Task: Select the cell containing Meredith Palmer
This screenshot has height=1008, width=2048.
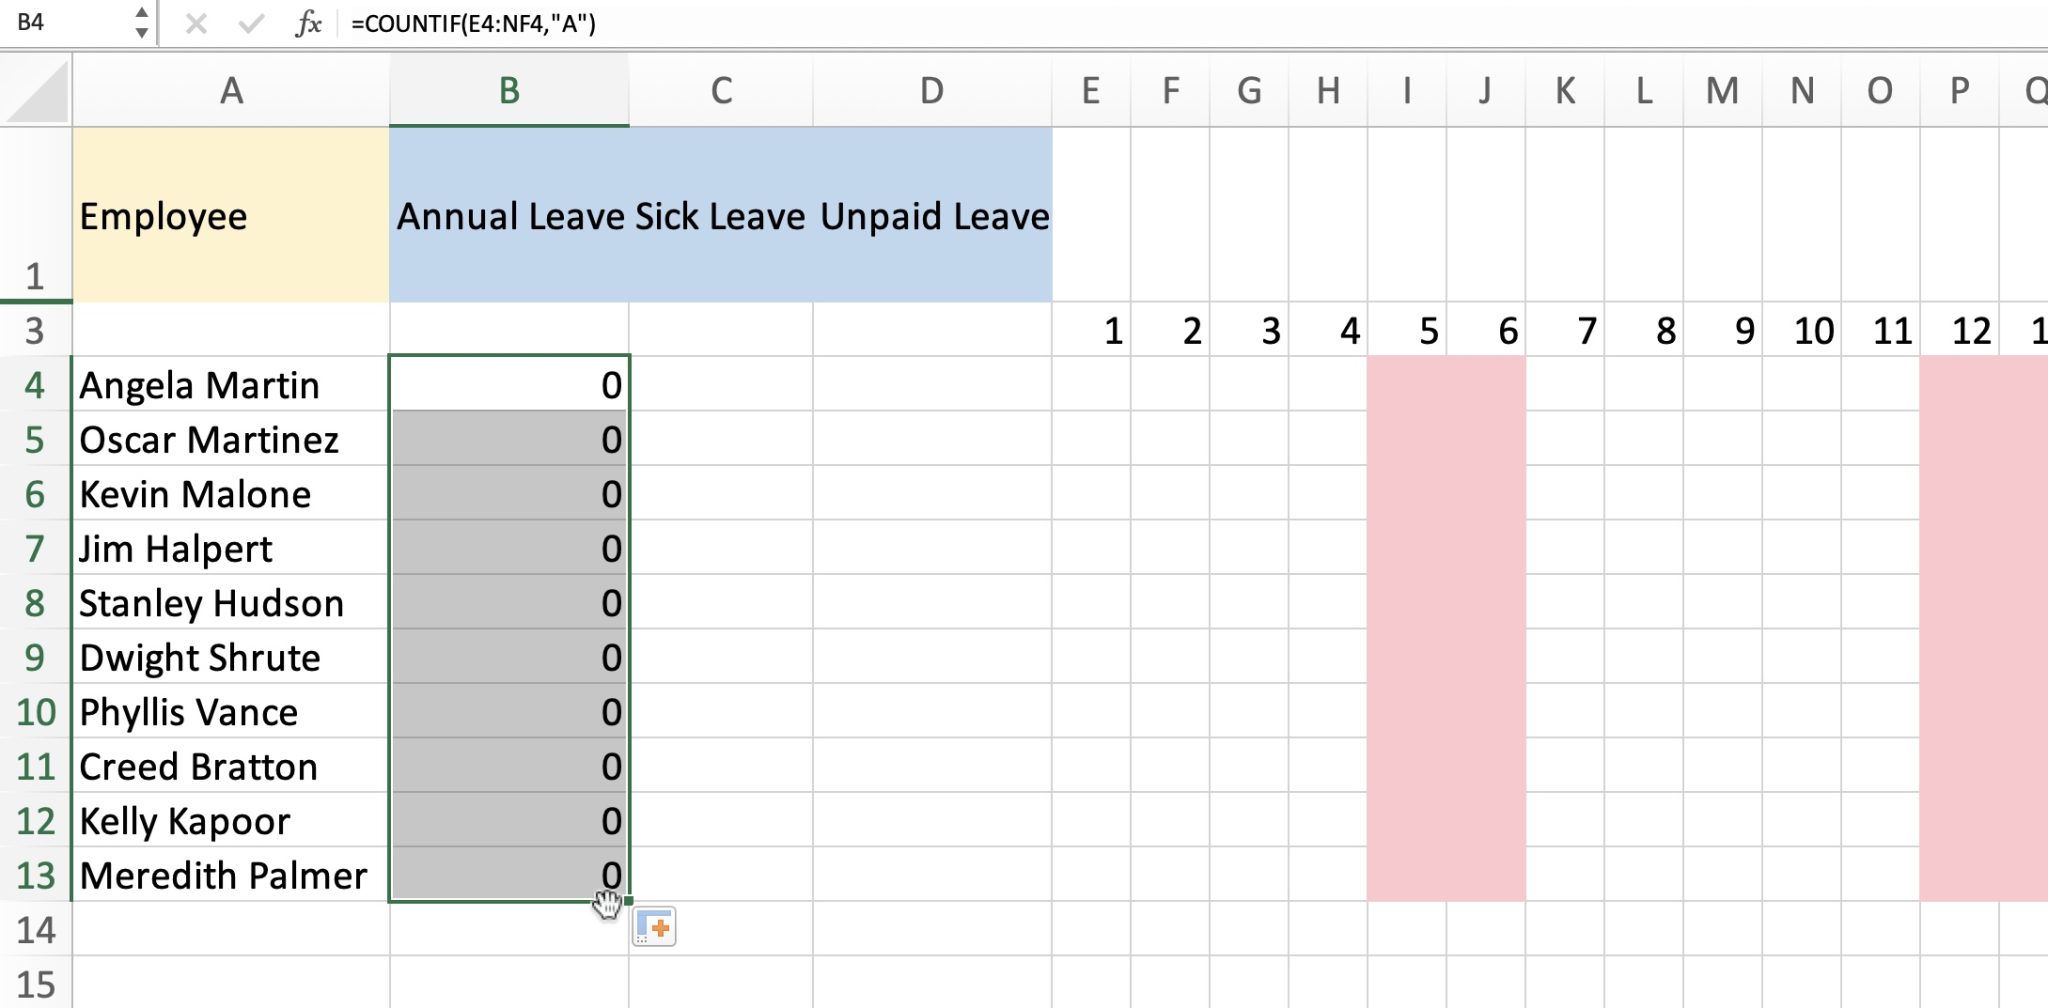Action: (230, 876)
